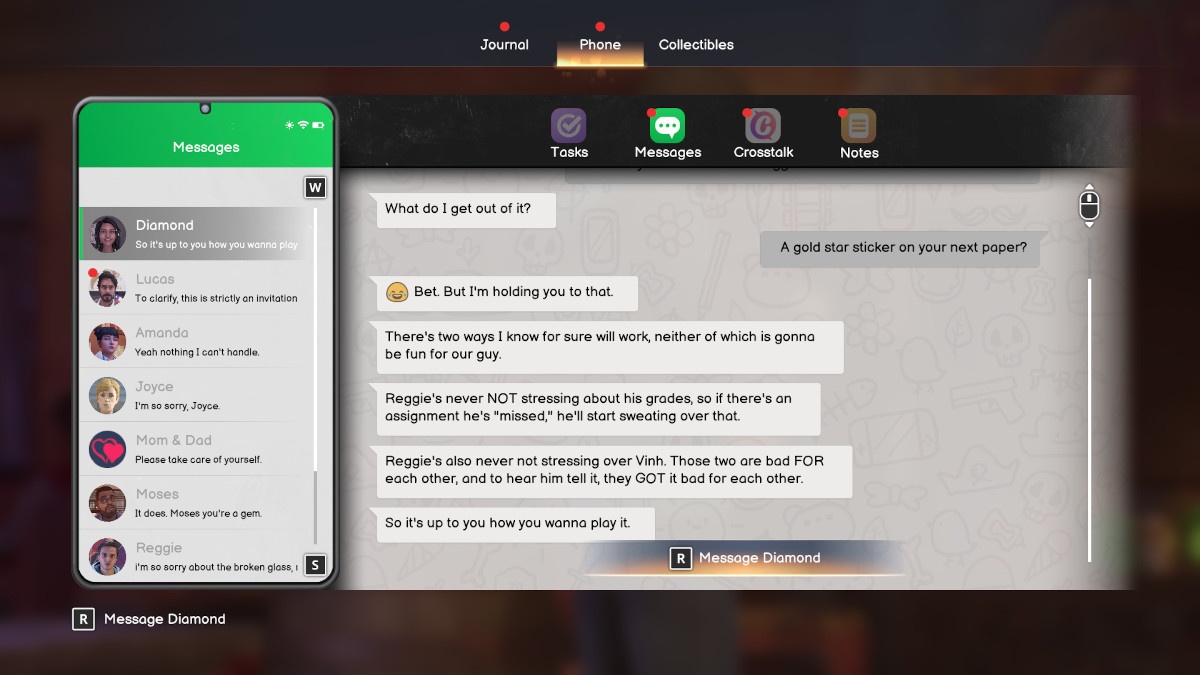Click the Mom & Dad heart avatar
Screen dimensions: 1200x675
pyautogui.click(x=107, y=449)
